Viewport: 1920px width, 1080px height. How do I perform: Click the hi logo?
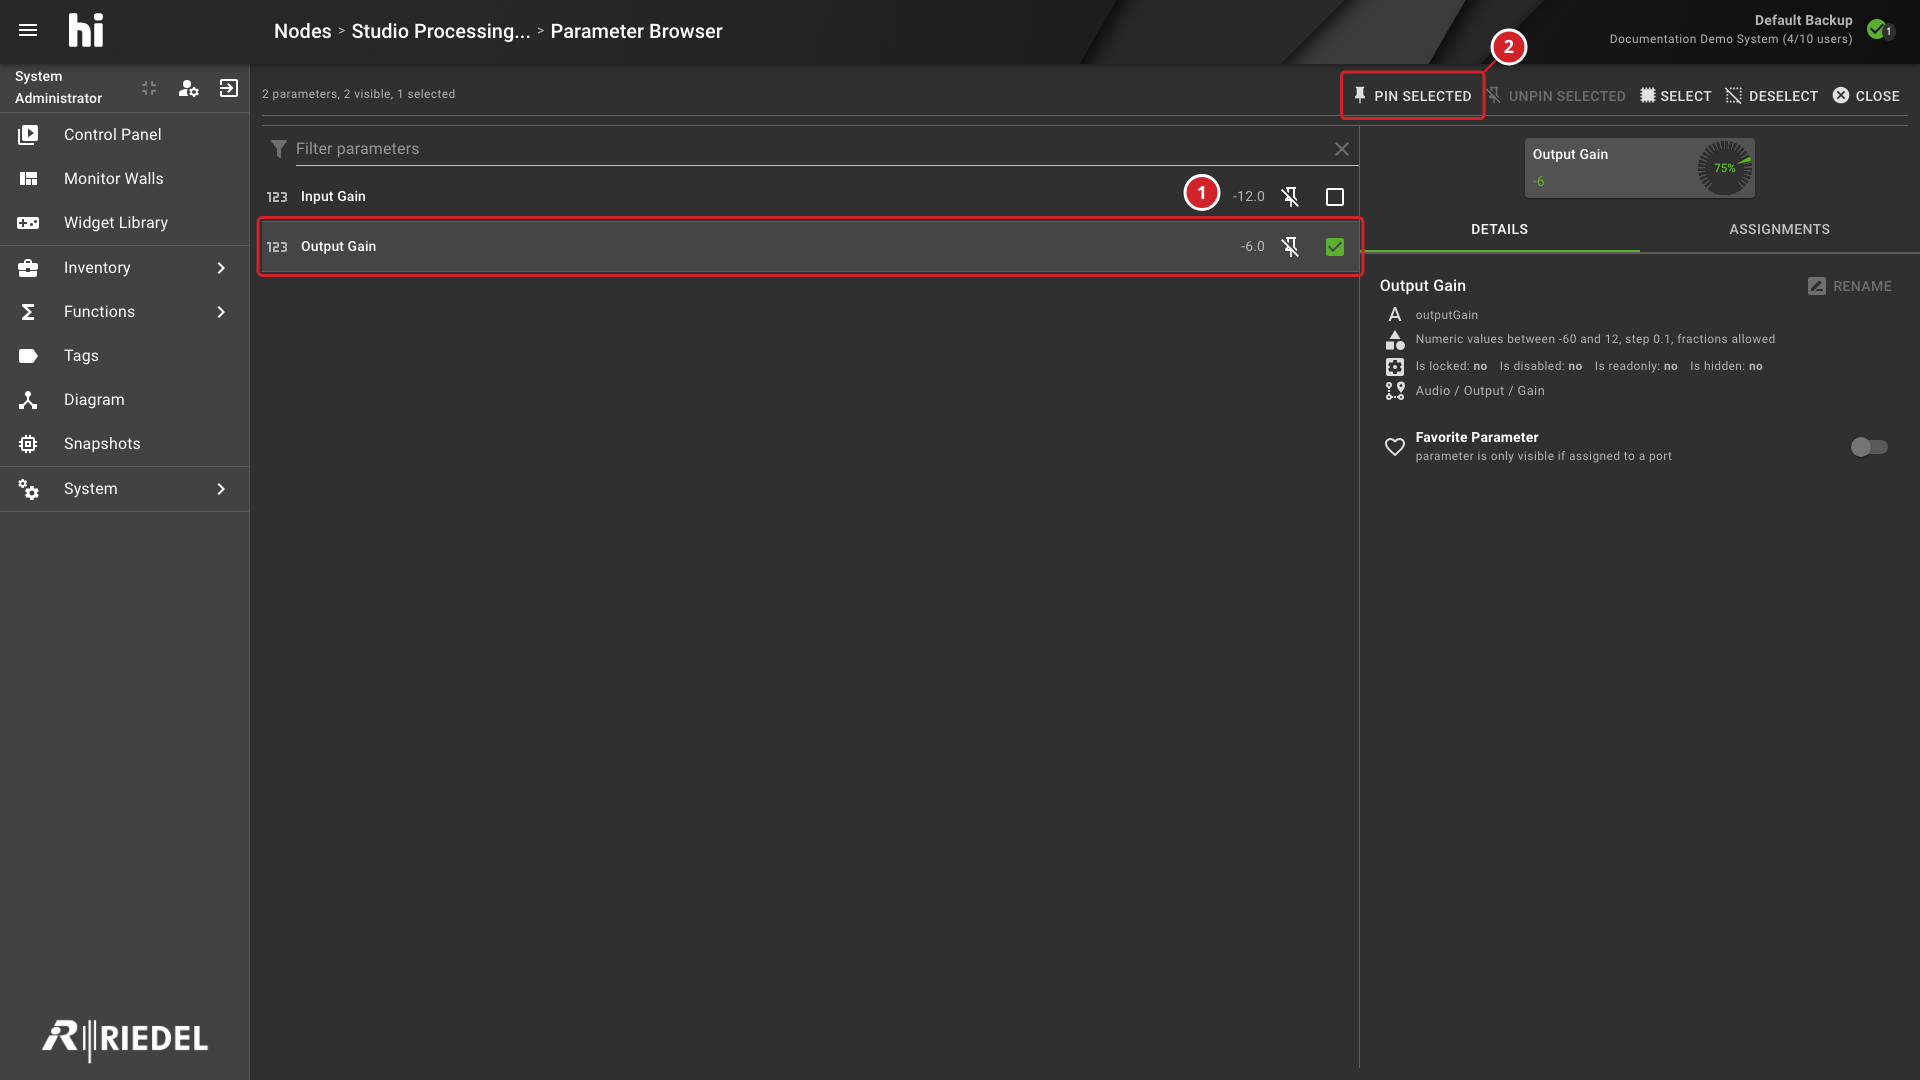(86, 30)
